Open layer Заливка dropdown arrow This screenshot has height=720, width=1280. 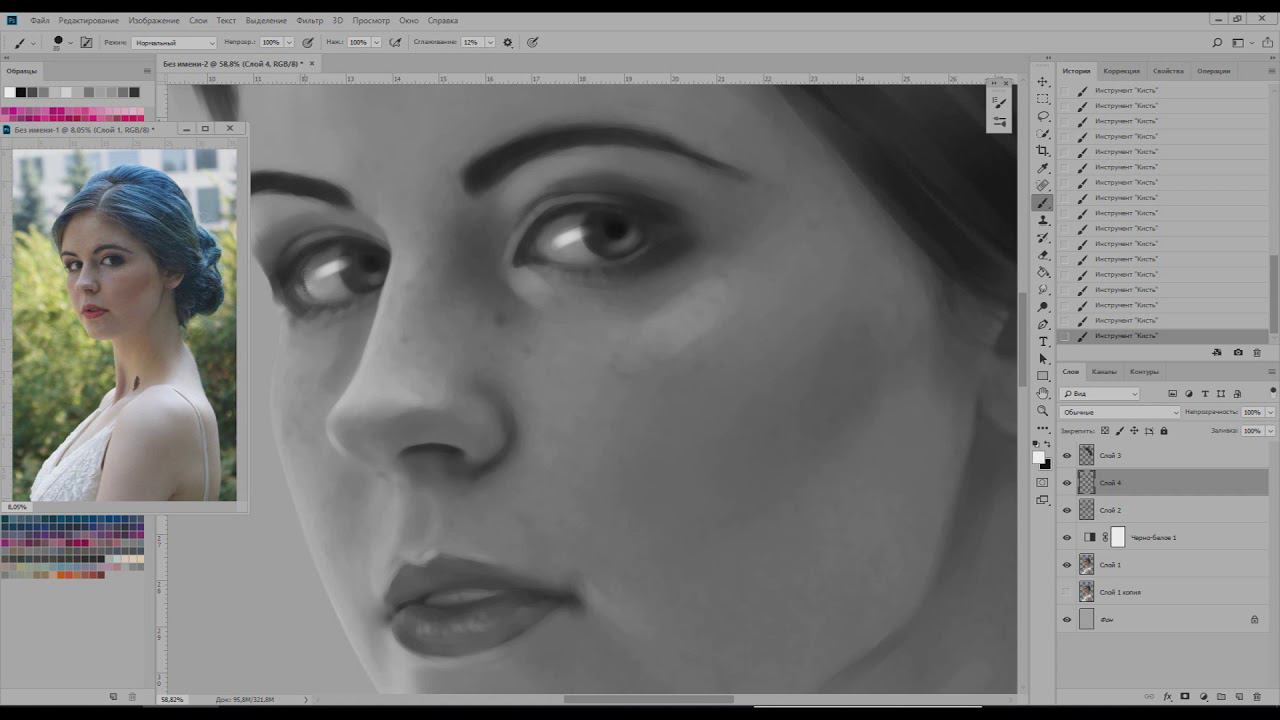(1271, 431)
